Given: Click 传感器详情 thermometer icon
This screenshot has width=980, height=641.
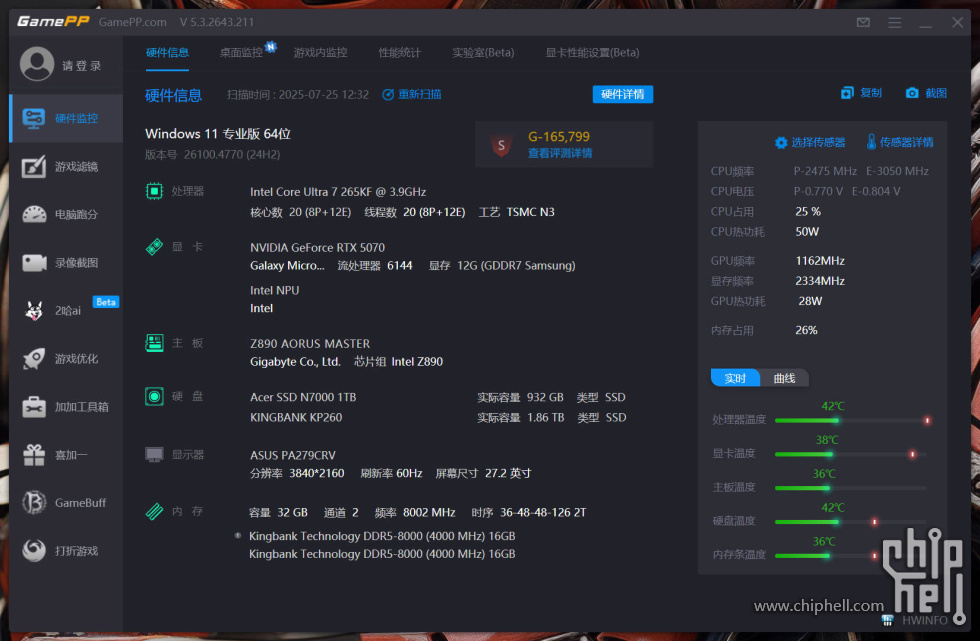Looking at the screenshot, I should [x=871, y=142].
